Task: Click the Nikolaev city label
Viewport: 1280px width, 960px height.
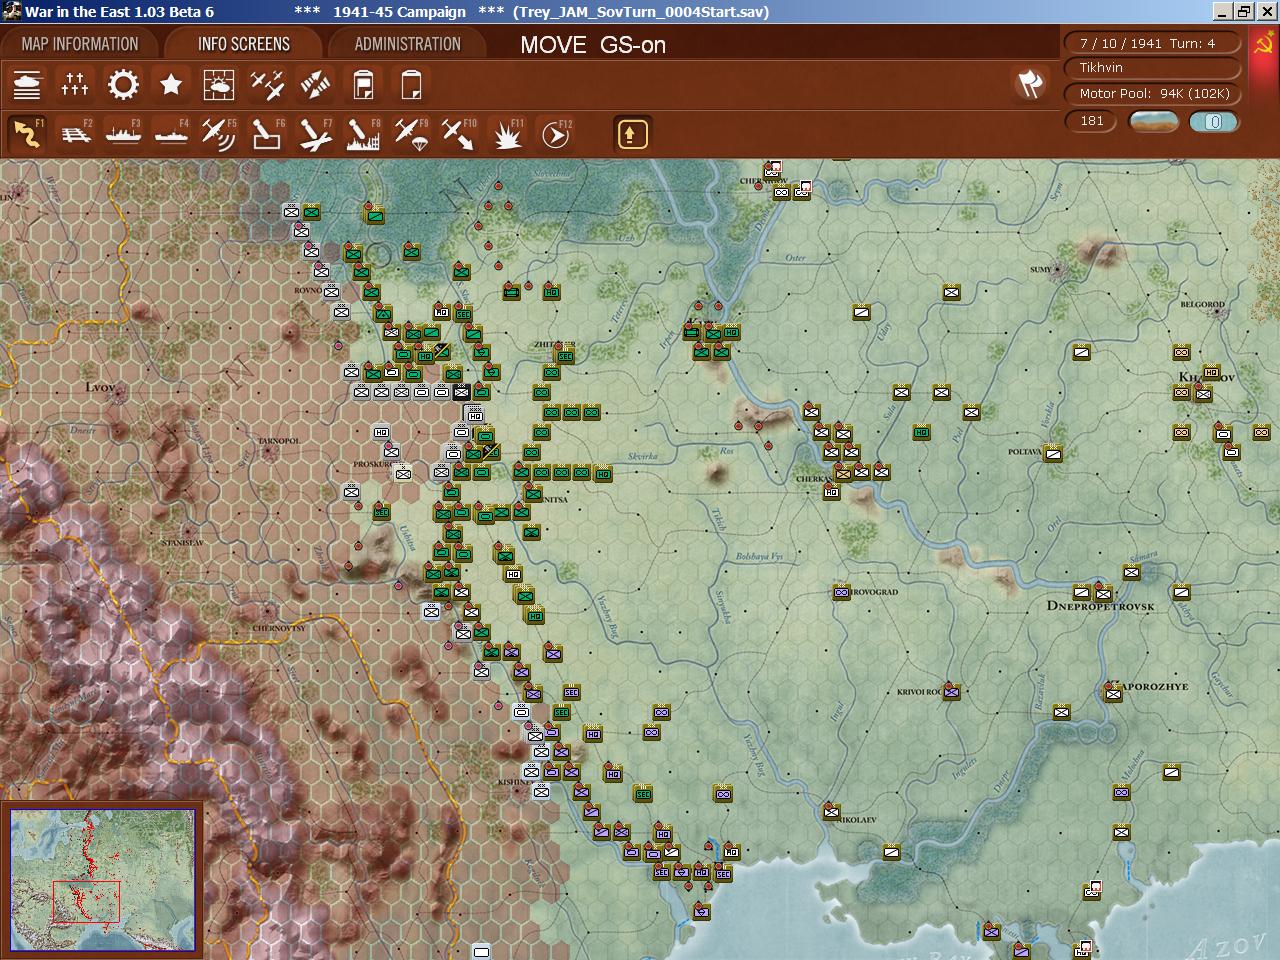Action: (x=854, y=820)
